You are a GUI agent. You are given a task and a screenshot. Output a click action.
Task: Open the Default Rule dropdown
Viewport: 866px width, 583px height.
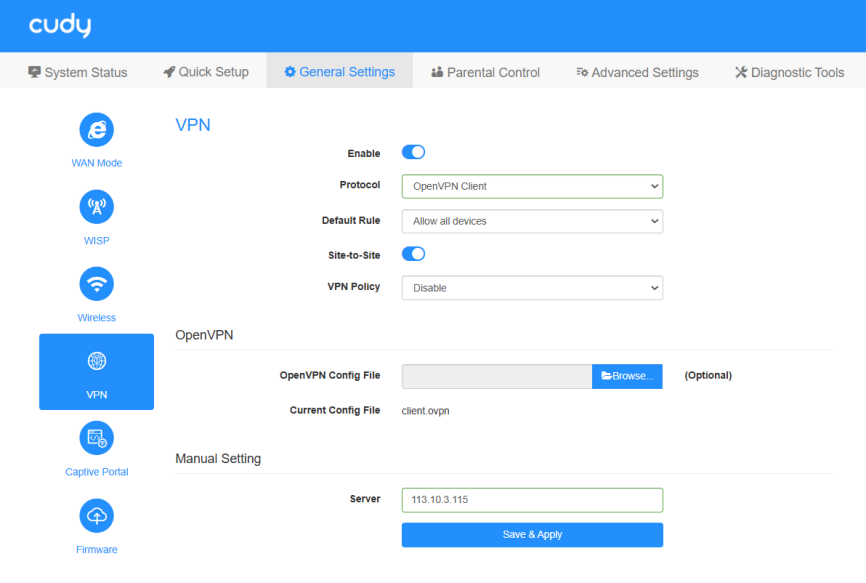click(x=531, y=221)
